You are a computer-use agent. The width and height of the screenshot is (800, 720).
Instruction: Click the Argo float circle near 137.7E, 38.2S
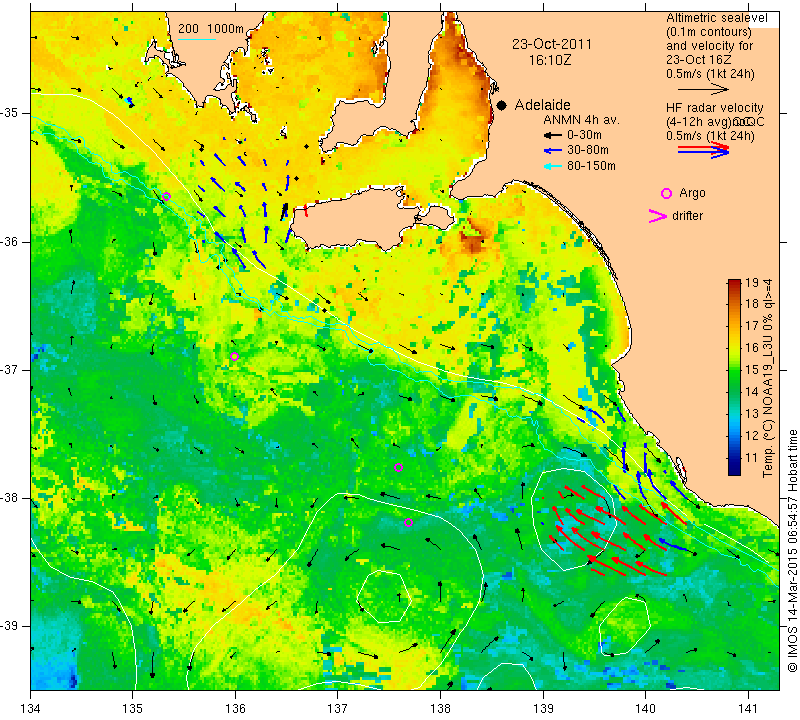408,523
